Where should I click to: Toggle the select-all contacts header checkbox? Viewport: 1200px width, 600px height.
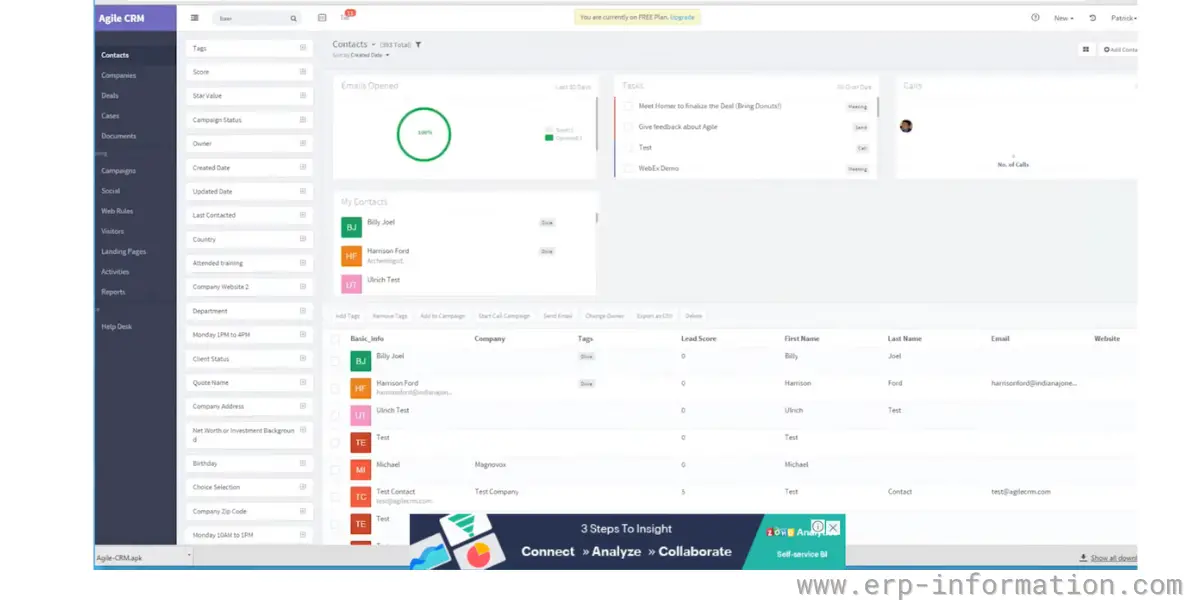[335, 339]
